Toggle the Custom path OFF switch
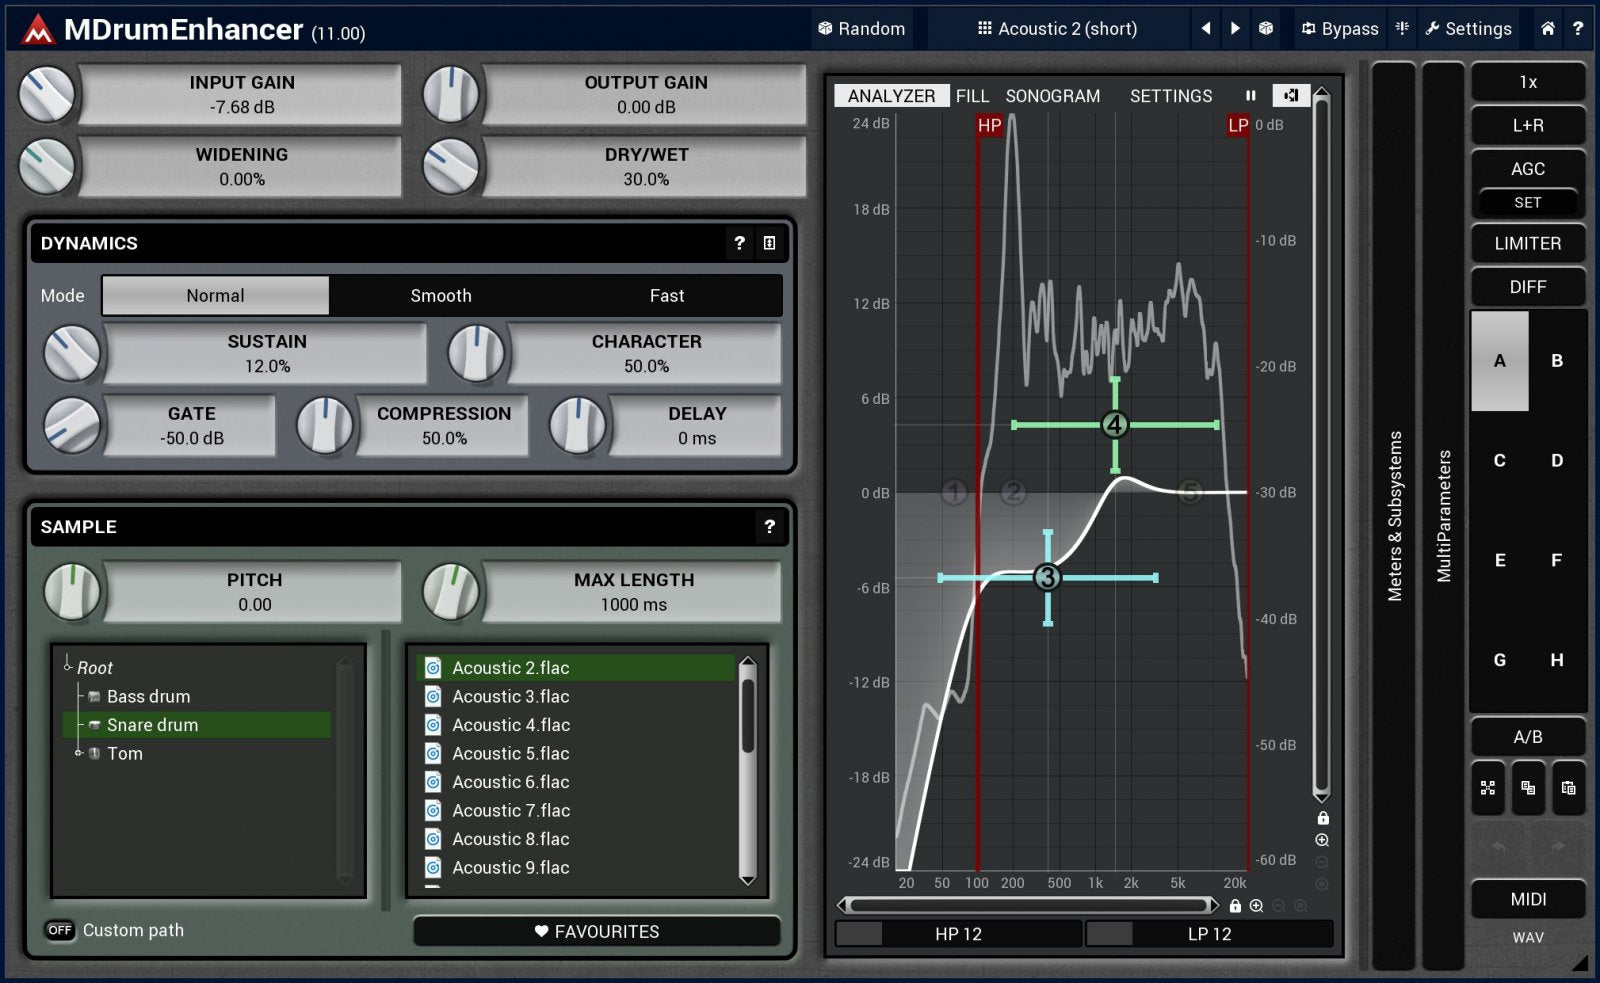1600x983 pixels. (x=60, y=930)
